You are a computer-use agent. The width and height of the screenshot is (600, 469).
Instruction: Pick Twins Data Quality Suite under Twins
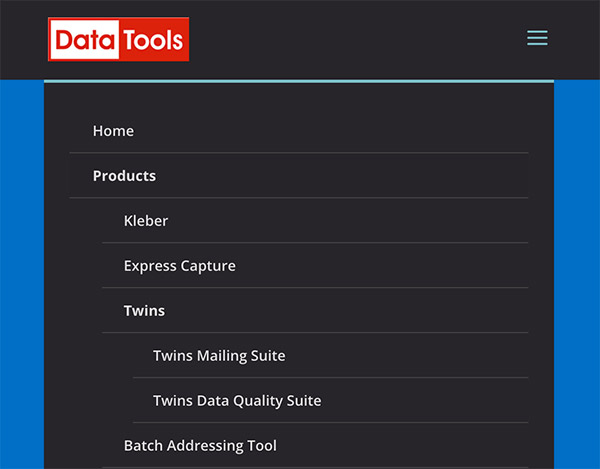click(237, 401)
